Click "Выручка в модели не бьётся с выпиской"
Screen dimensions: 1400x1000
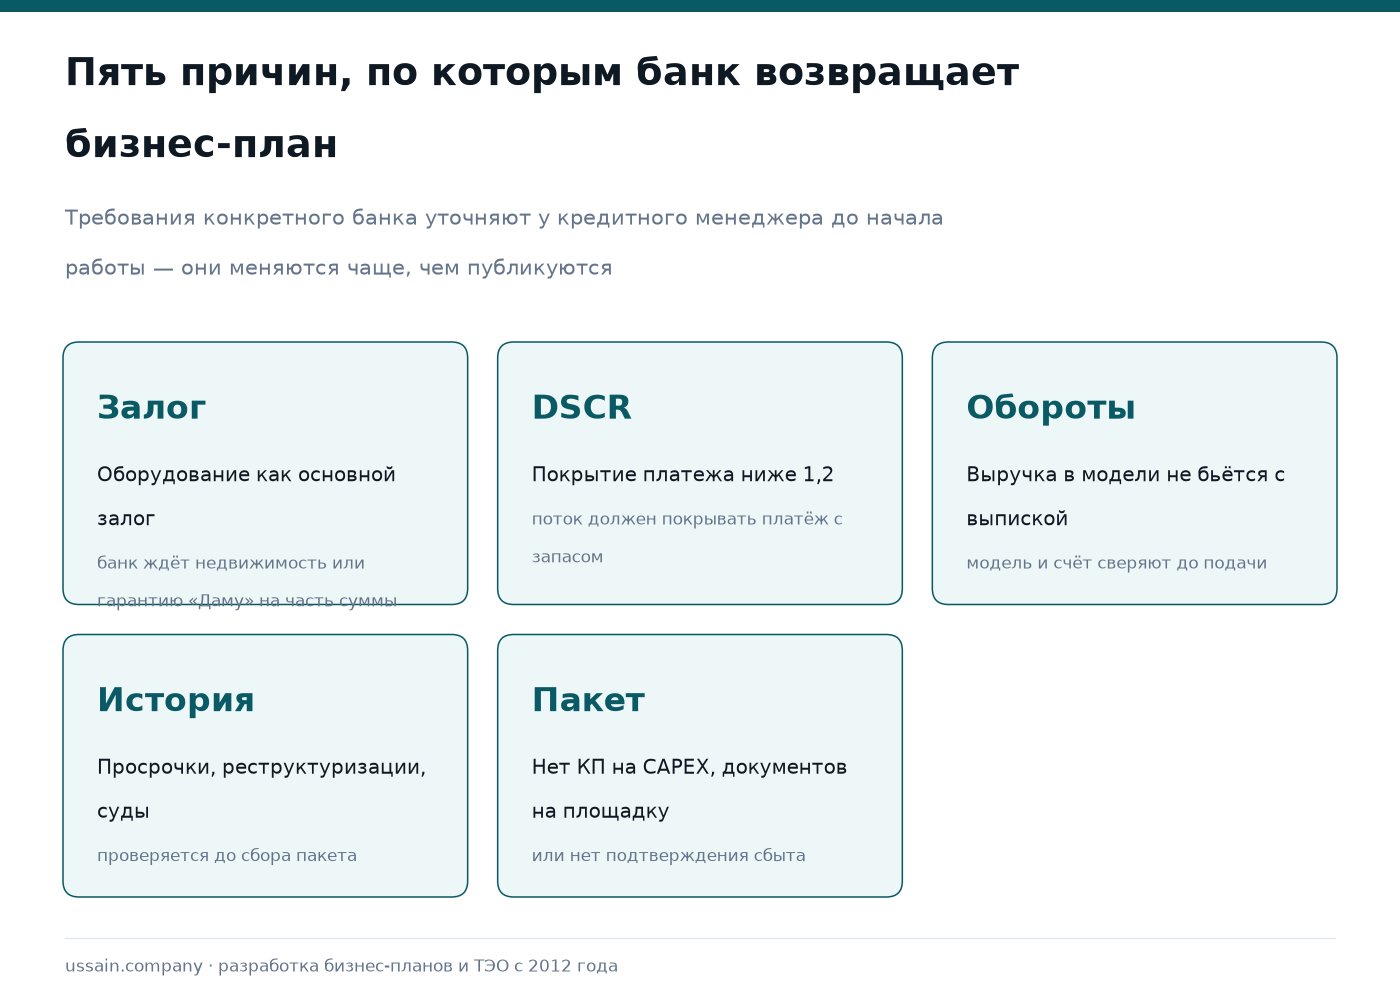point(1126,496)
